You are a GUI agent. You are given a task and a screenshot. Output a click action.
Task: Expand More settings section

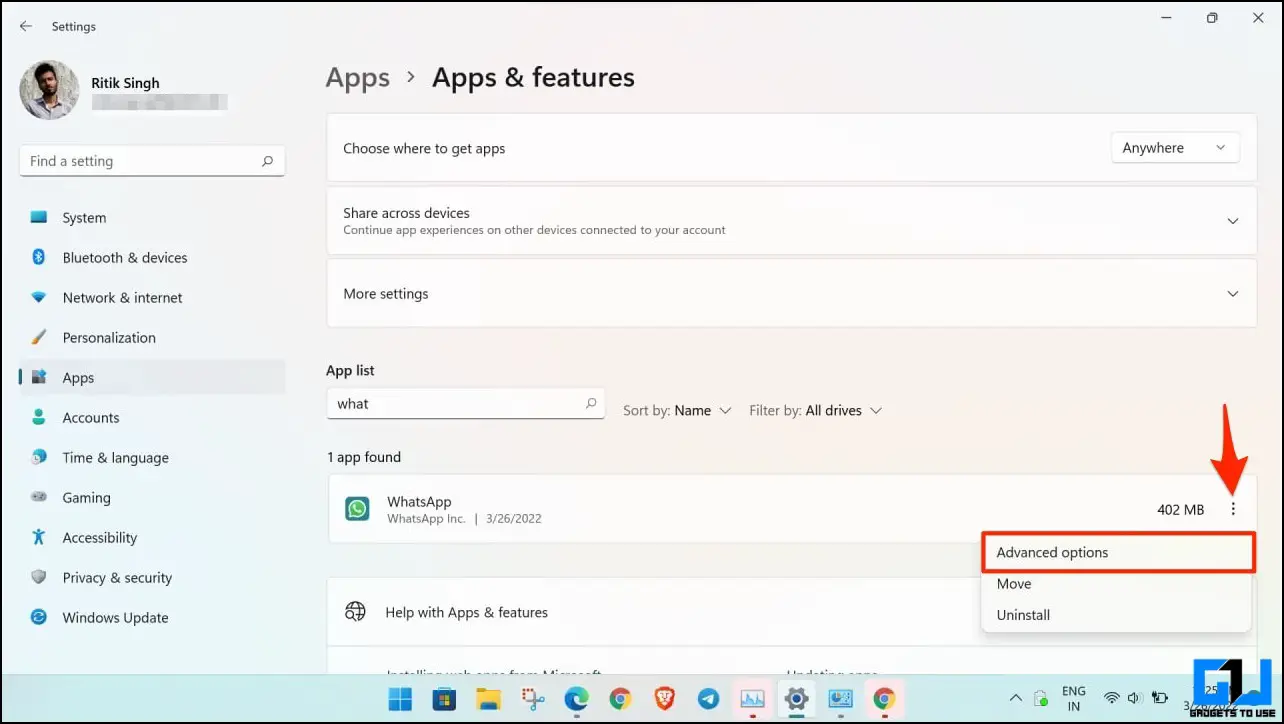(x=792, y=294)
